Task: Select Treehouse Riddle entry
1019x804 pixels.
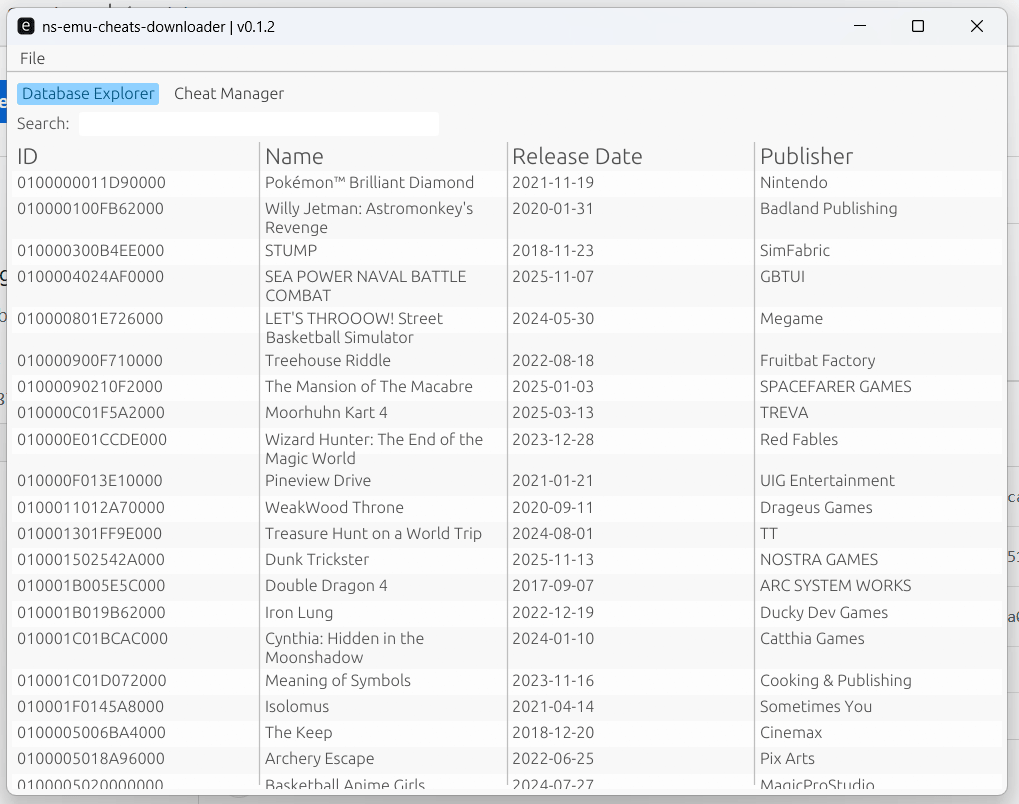Action: point(328,360)
